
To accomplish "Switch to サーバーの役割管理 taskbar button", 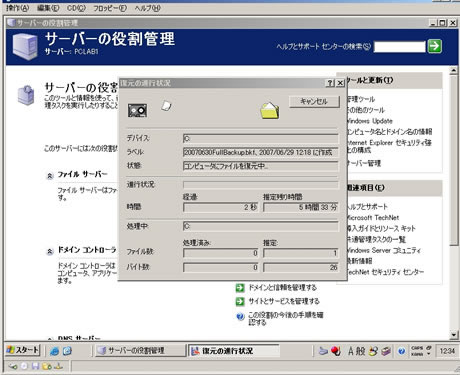I will [x=140, y=351].
